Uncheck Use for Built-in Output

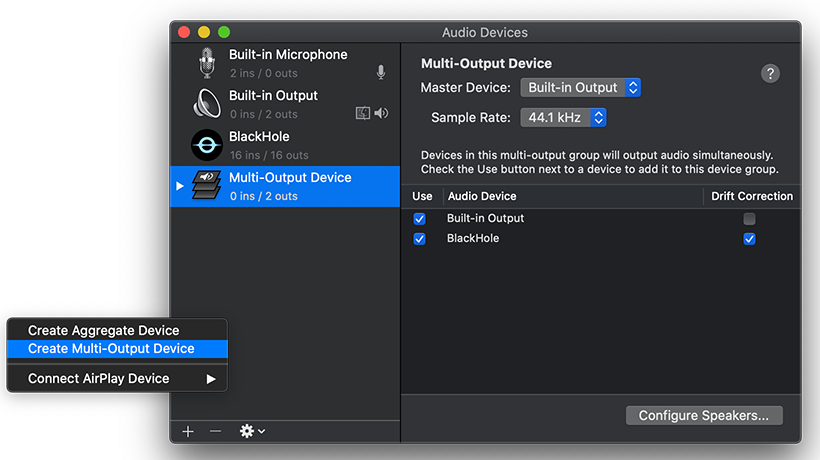pyautogui.click(x=419, y=219)
